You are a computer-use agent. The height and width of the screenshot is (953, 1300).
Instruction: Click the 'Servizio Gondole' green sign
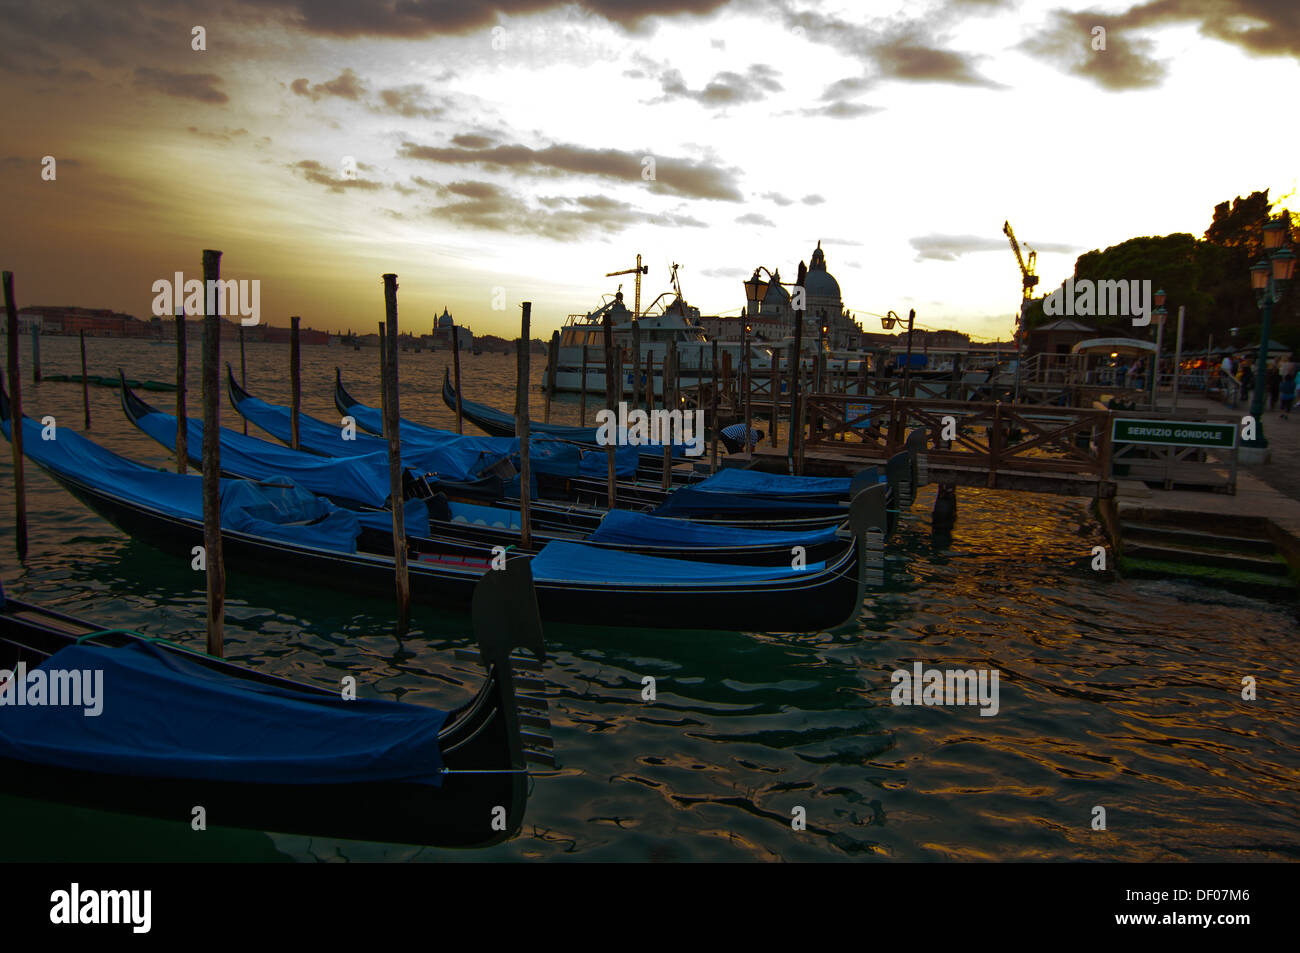tap(1173, 433)
